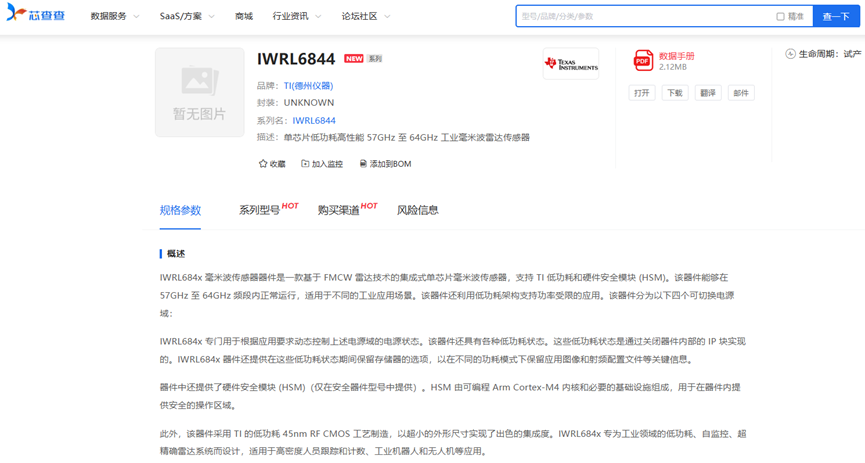Click the 概述 section heading
865x463 pixels.
[176, 254]
